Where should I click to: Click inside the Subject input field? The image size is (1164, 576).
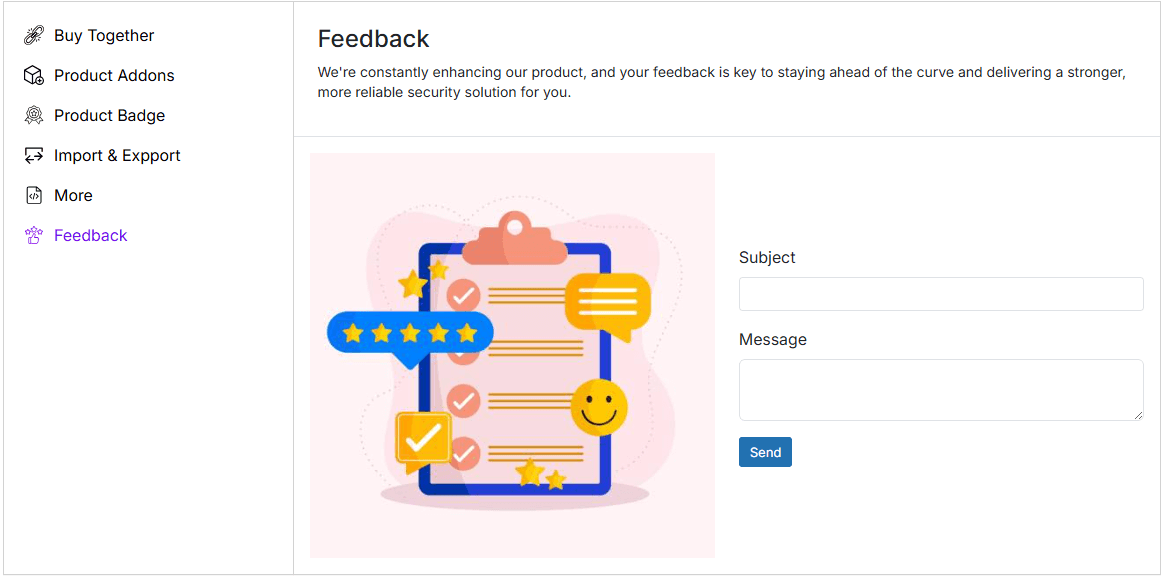point(940,293)
